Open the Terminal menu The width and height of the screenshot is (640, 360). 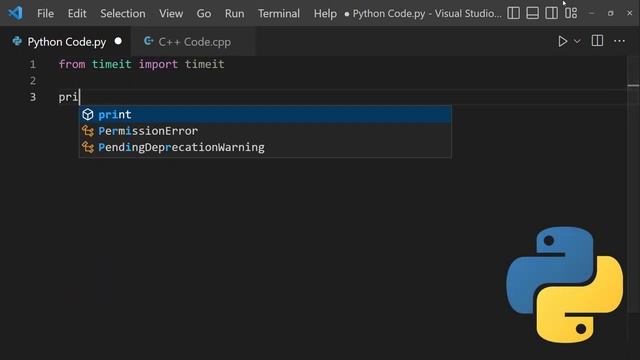click(x=279, y=13)
